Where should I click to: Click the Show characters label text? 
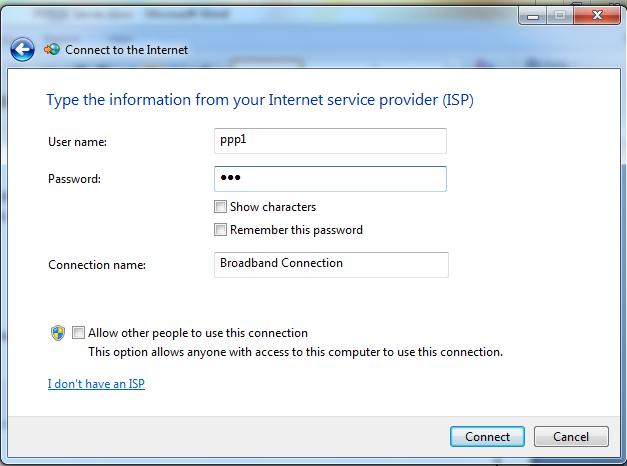click(273, 207)
